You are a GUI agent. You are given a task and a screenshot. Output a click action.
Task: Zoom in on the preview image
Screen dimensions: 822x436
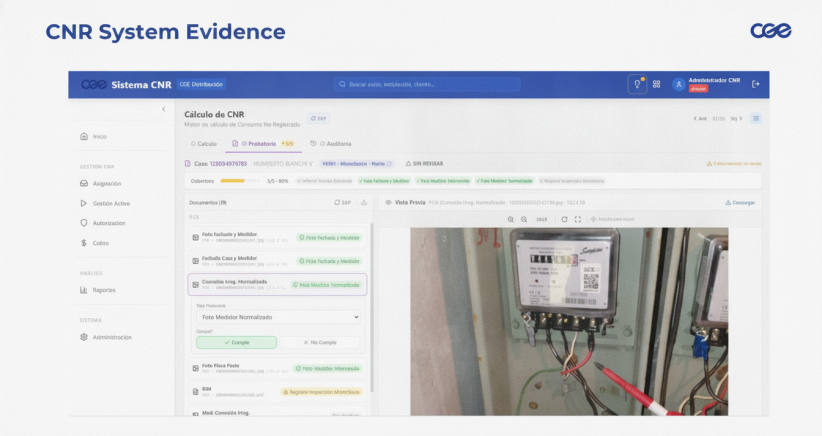coord(511,219)
